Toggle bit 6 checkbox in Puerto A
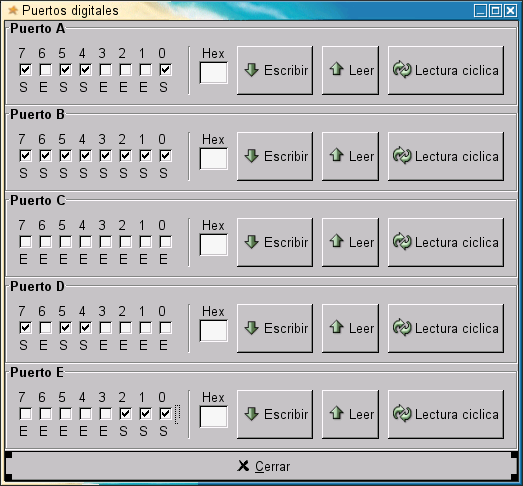 pos(45,70)
